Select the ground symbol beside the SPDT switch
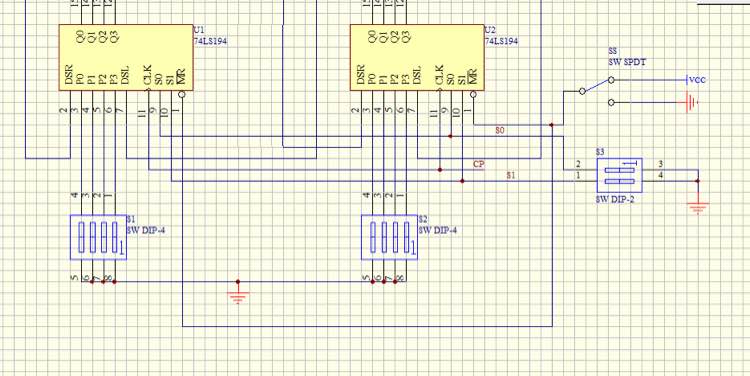 point(692,102)
